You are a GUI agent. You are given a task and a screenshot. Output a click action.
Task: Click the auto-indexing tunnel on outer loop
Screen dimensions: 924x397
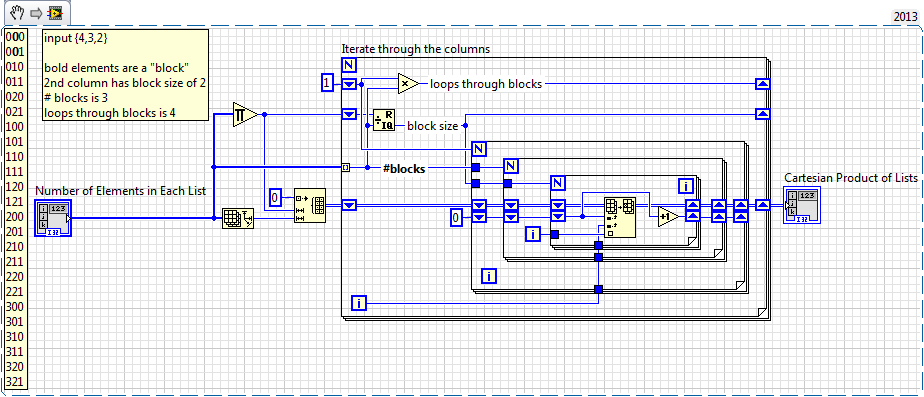pos(345,168)
